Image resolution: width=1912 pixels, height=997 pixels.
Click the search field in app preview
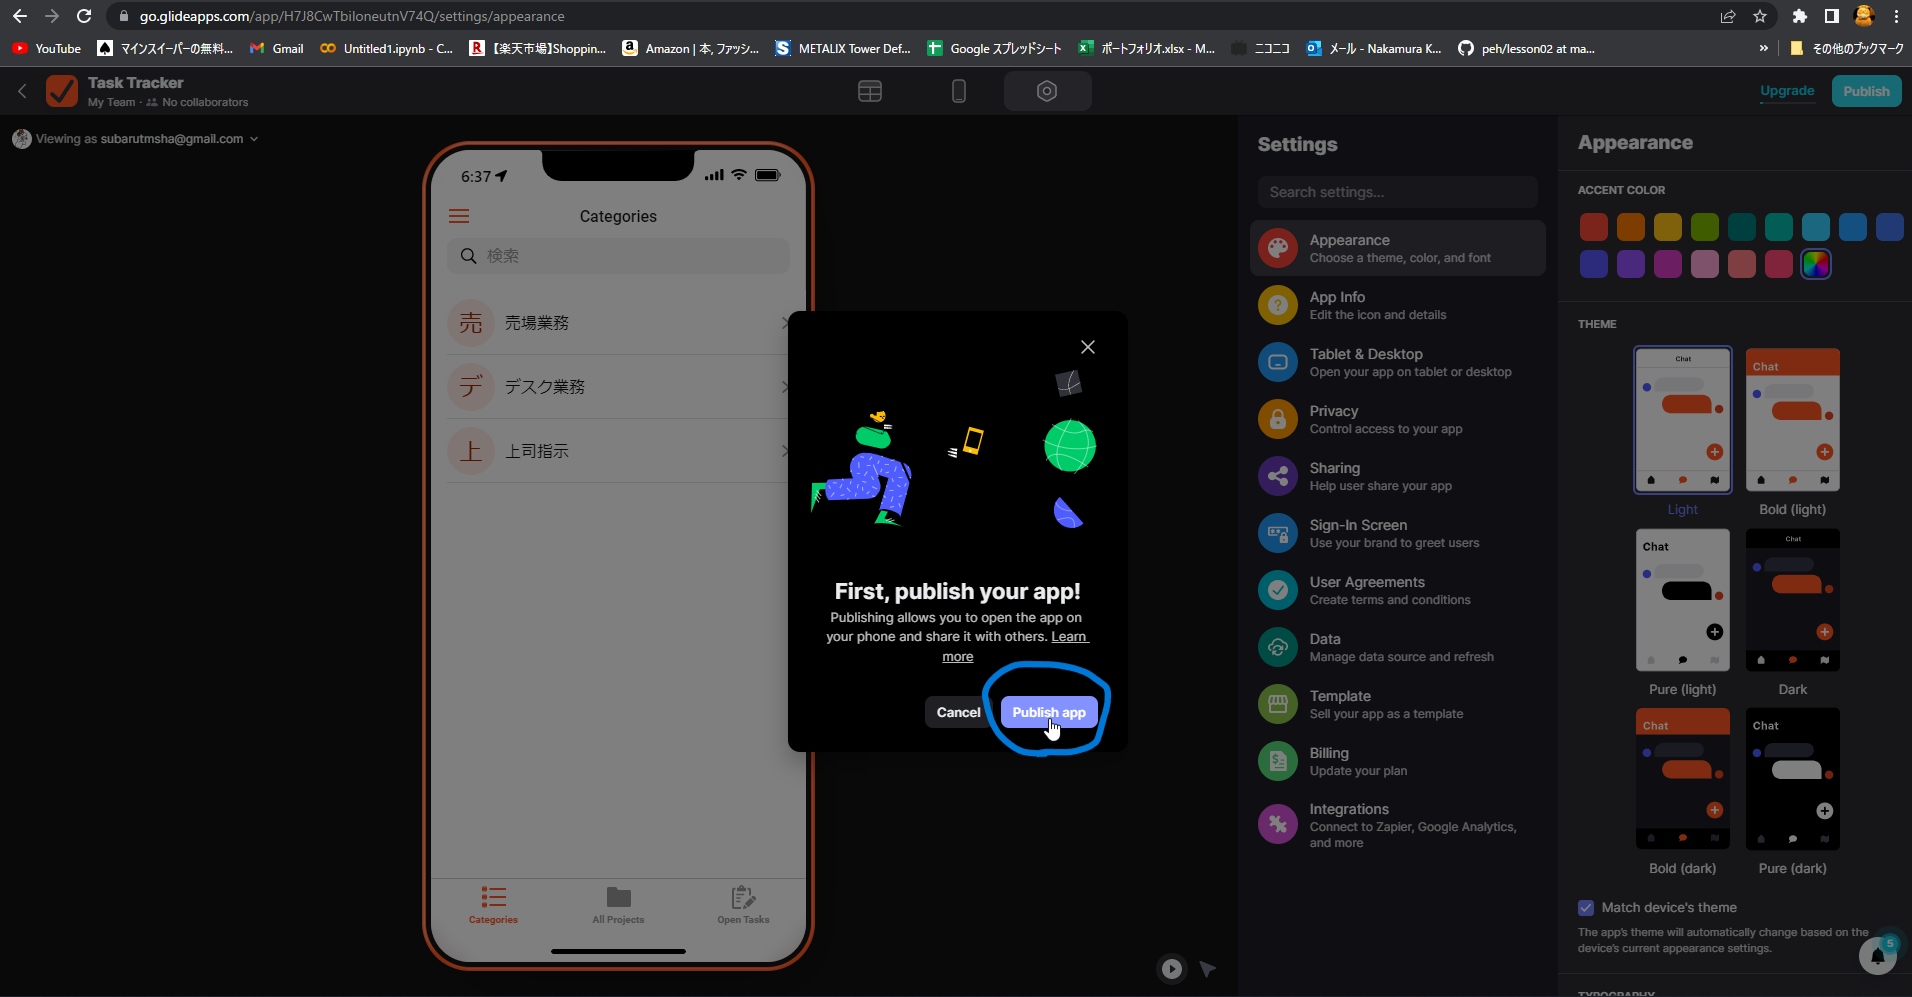[618, 256]
